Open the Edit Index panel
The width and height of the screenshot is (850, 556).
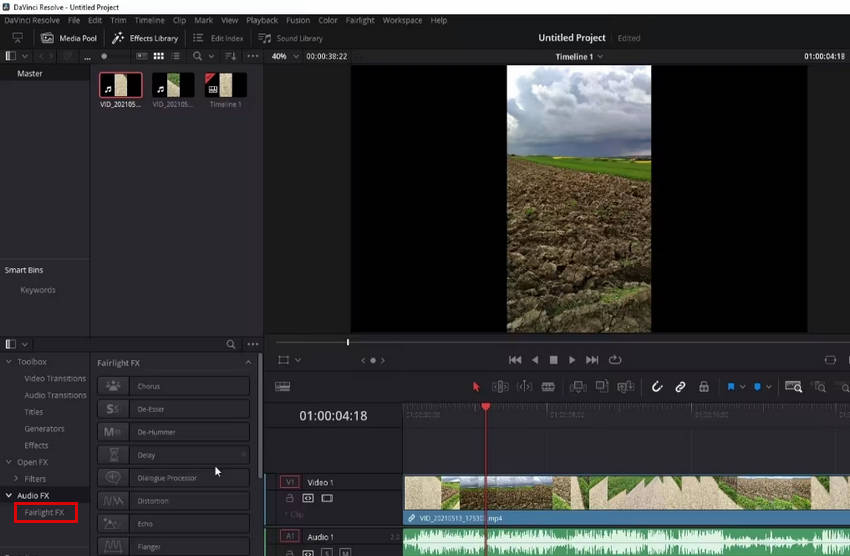(x=218, y=38)
